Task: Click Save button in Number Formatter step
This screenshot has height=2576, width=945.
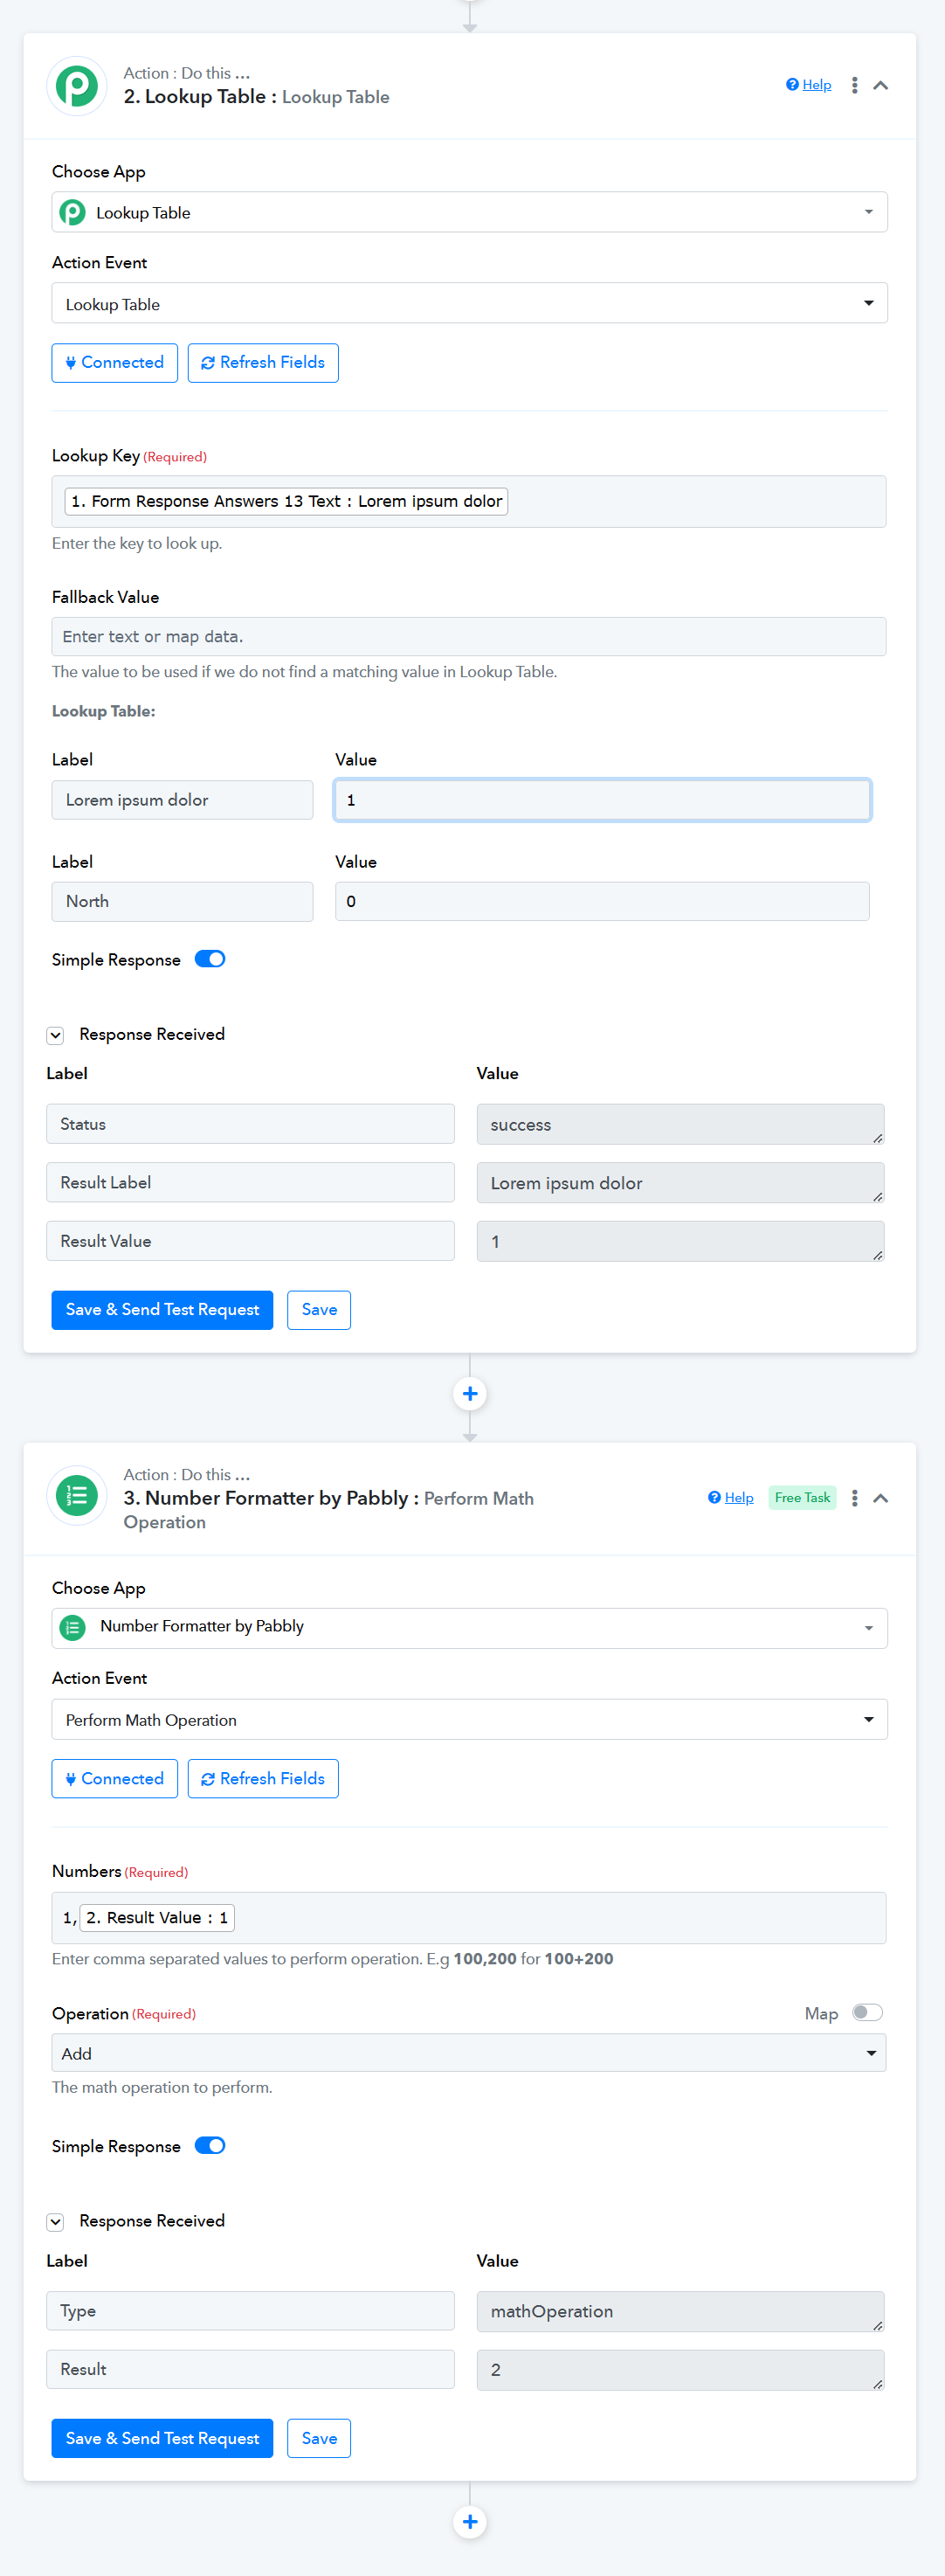Action: point(319,2439)
